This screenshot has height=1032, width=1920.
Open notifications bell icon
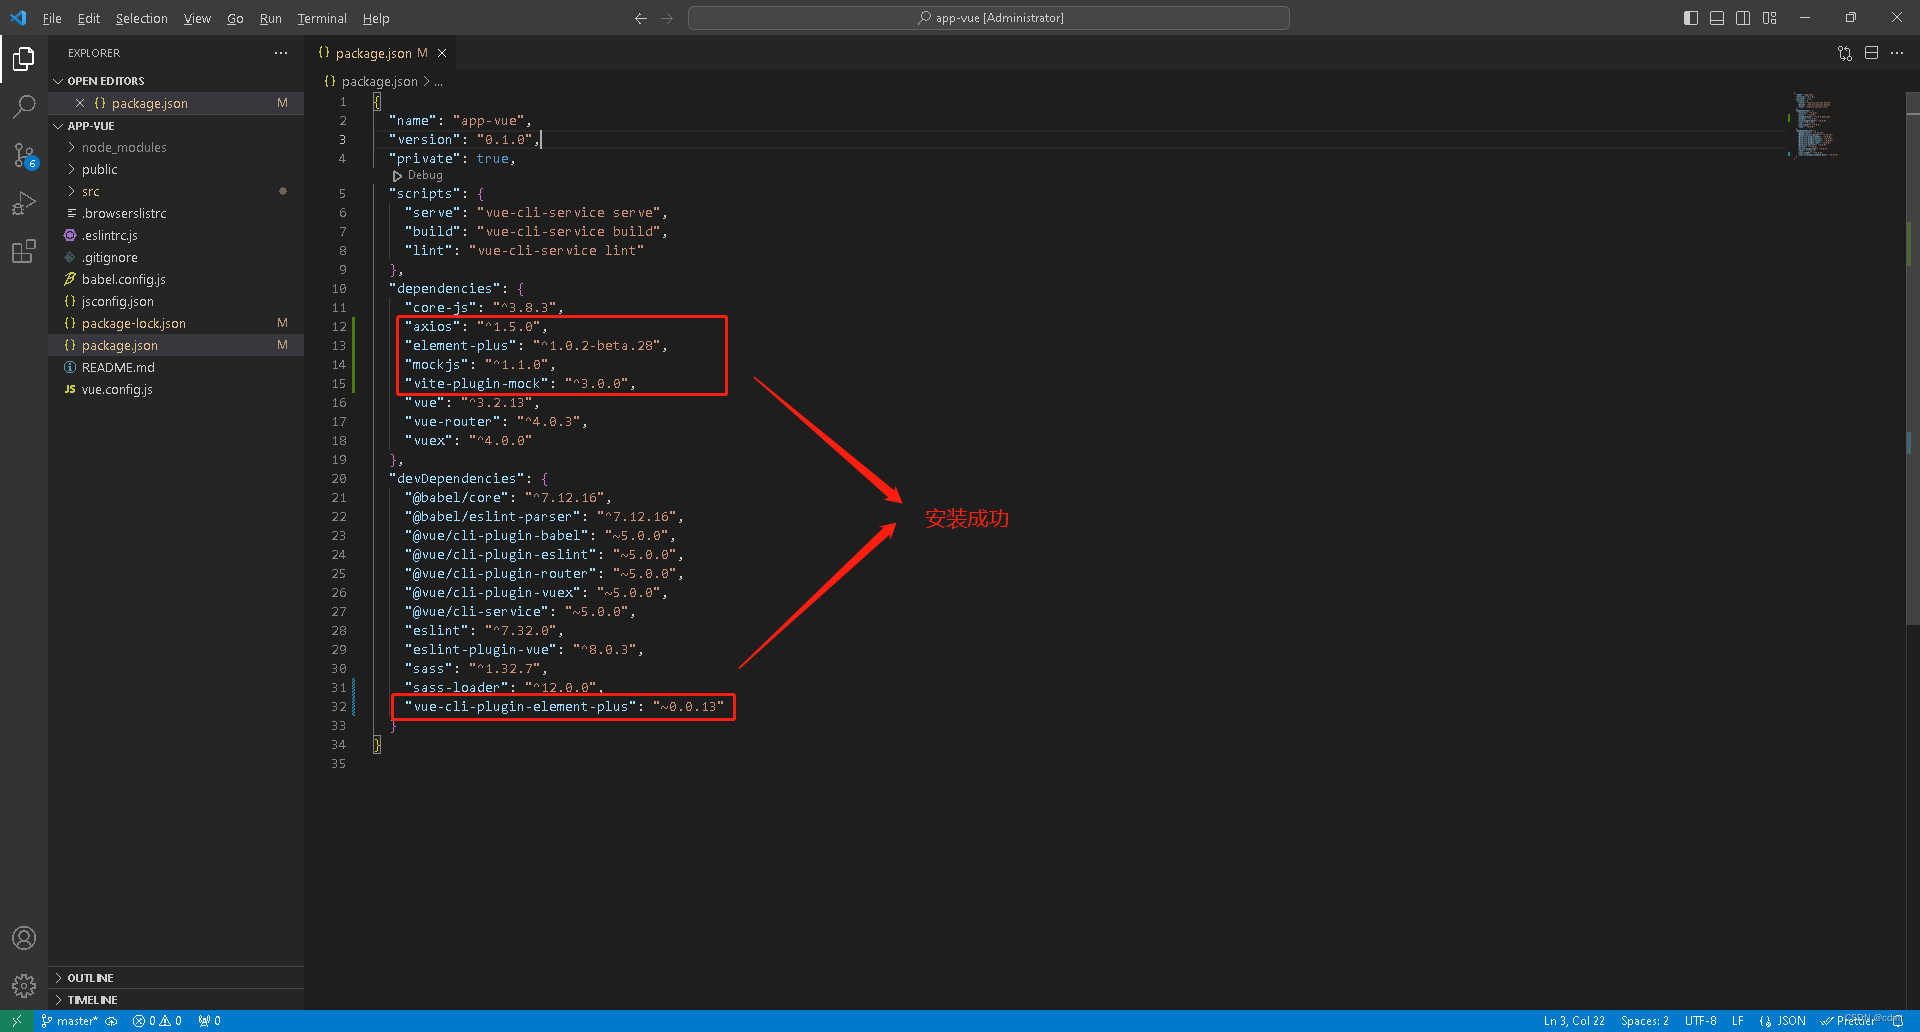coord(1897,1021)
